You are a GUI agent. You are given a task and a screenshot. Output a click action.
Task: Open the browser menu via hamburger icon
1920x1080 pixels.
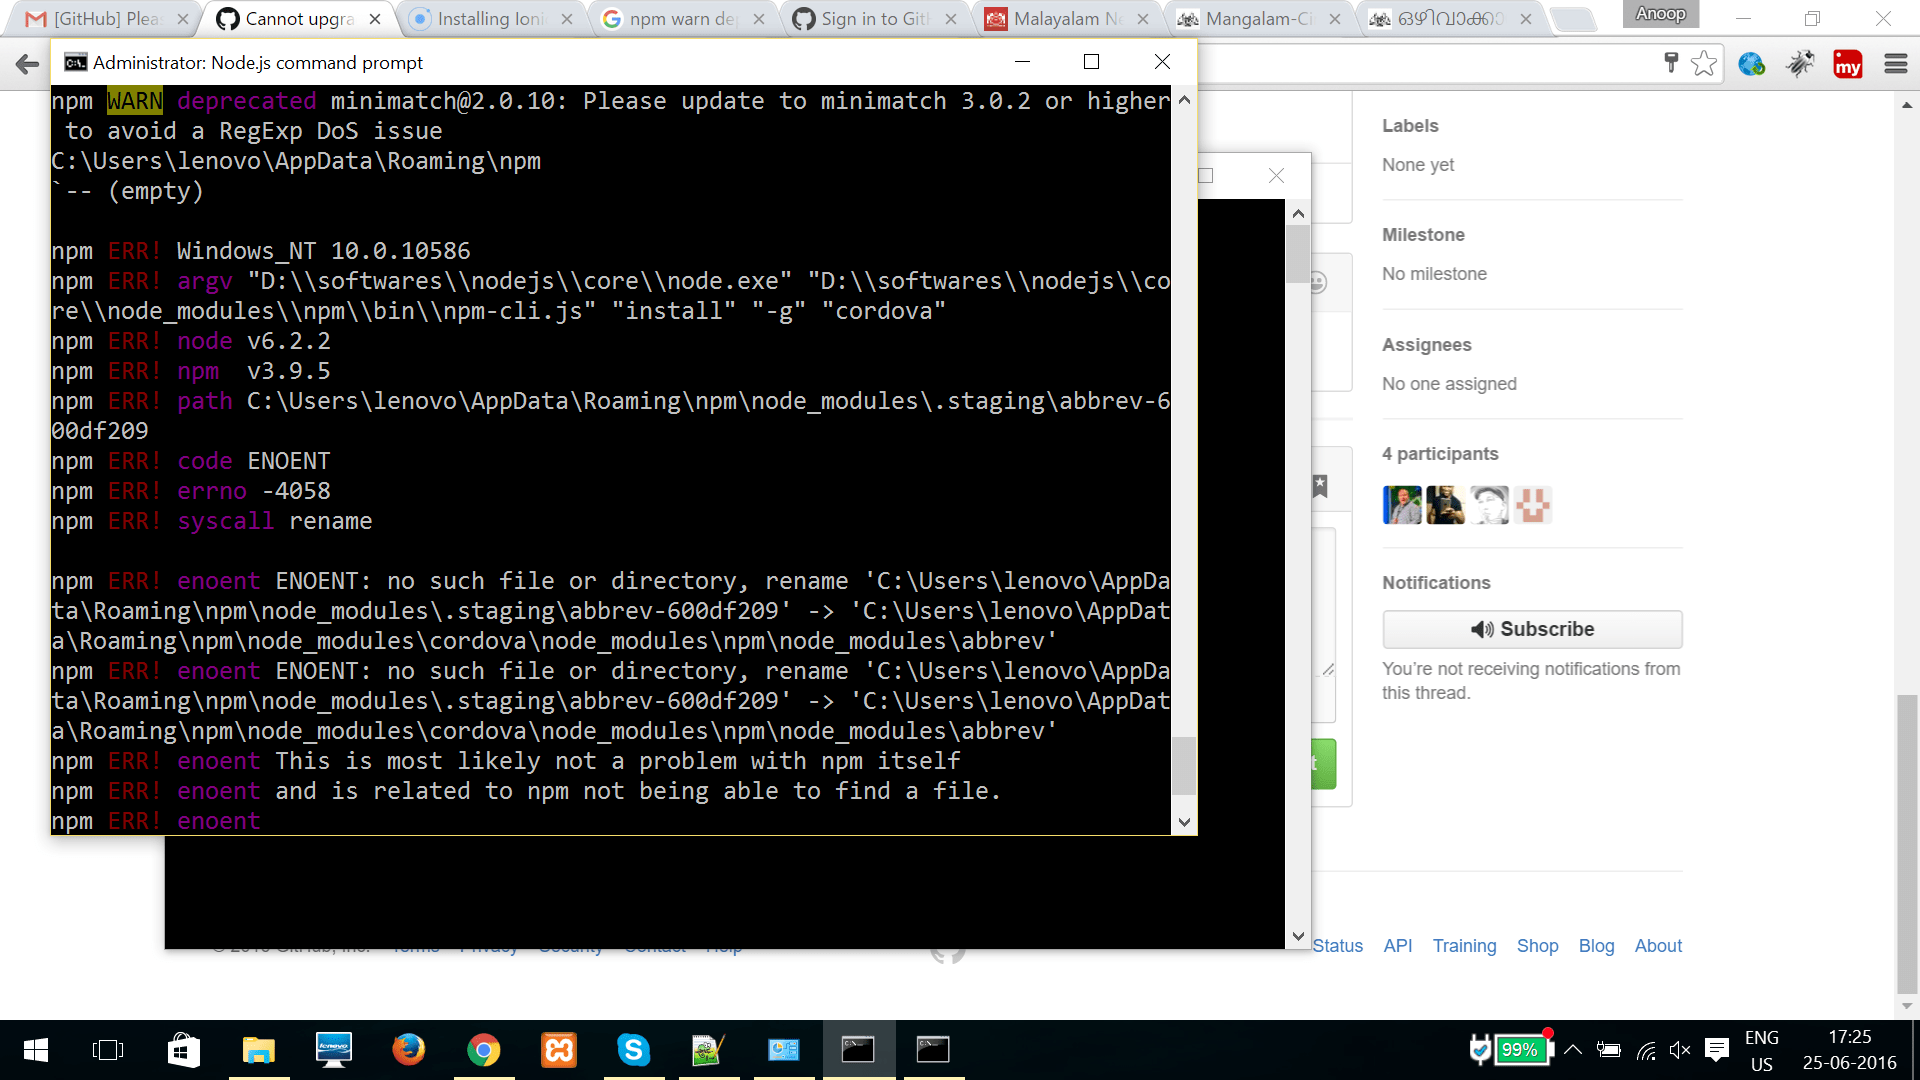(1897, 63)
